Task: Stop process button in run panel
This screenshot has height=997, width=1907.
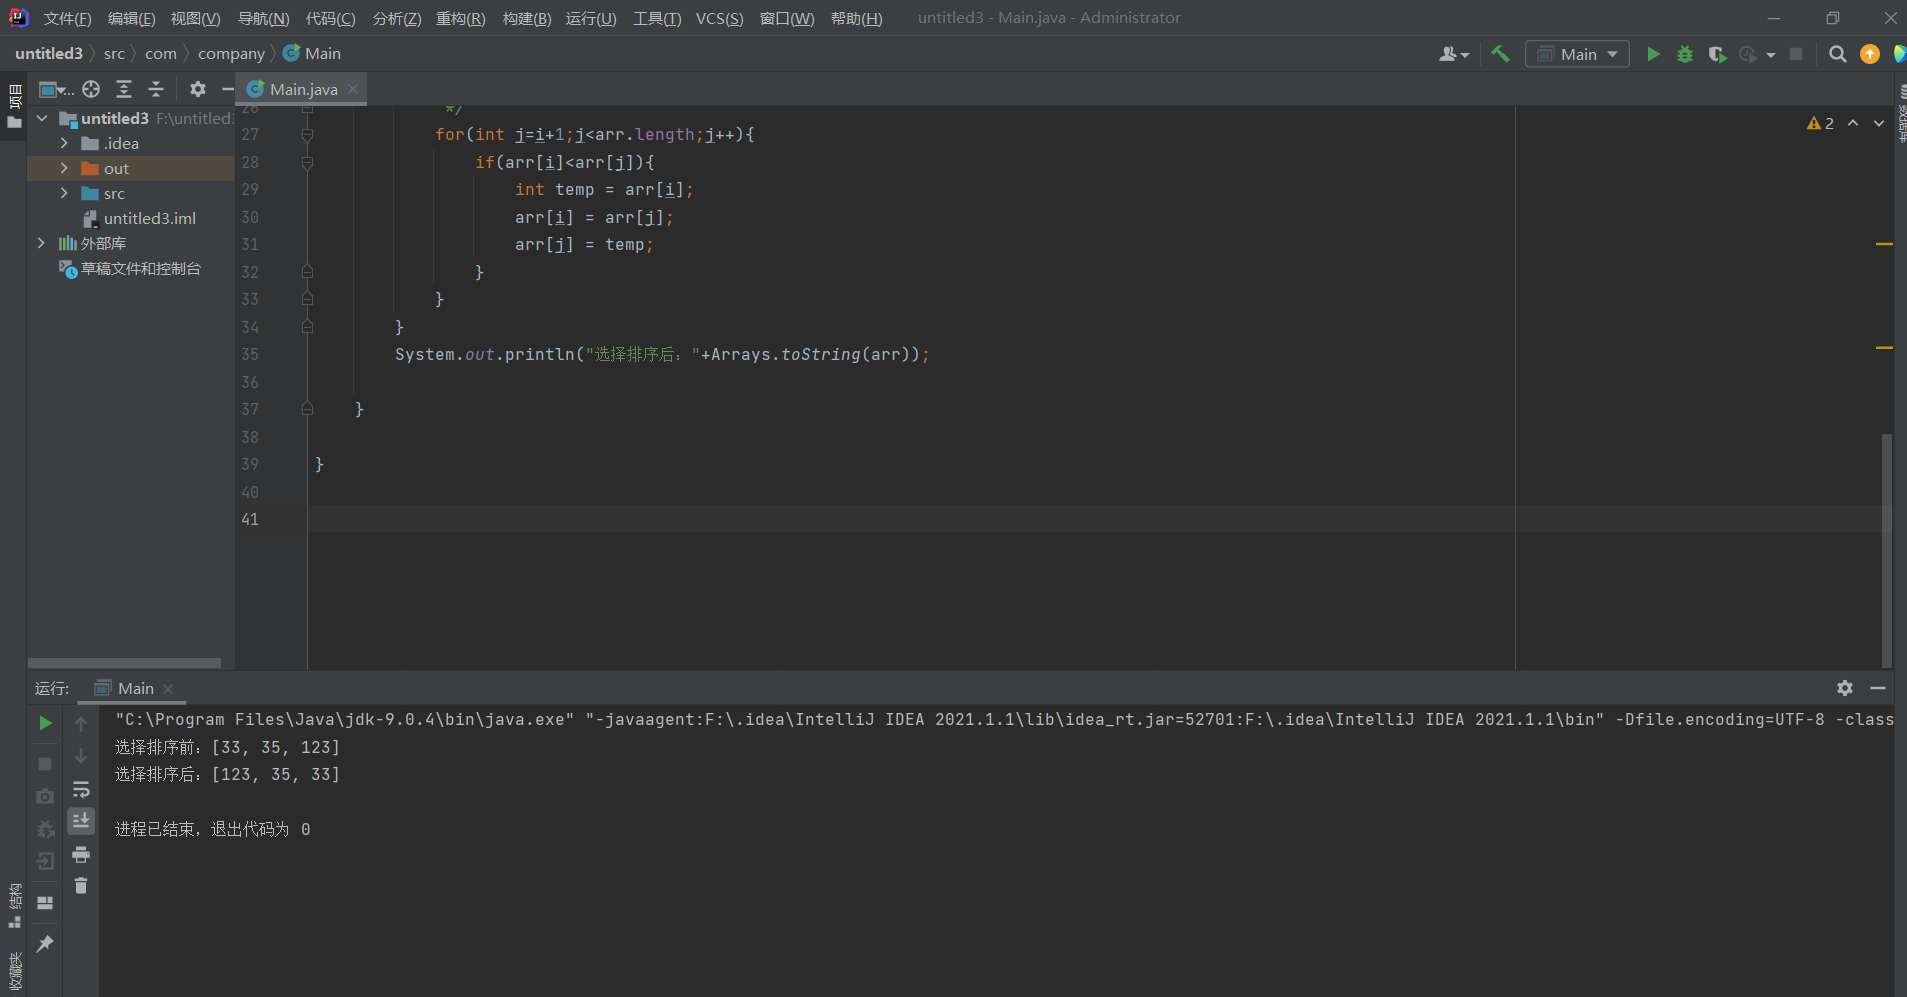Action: [45, 764]
